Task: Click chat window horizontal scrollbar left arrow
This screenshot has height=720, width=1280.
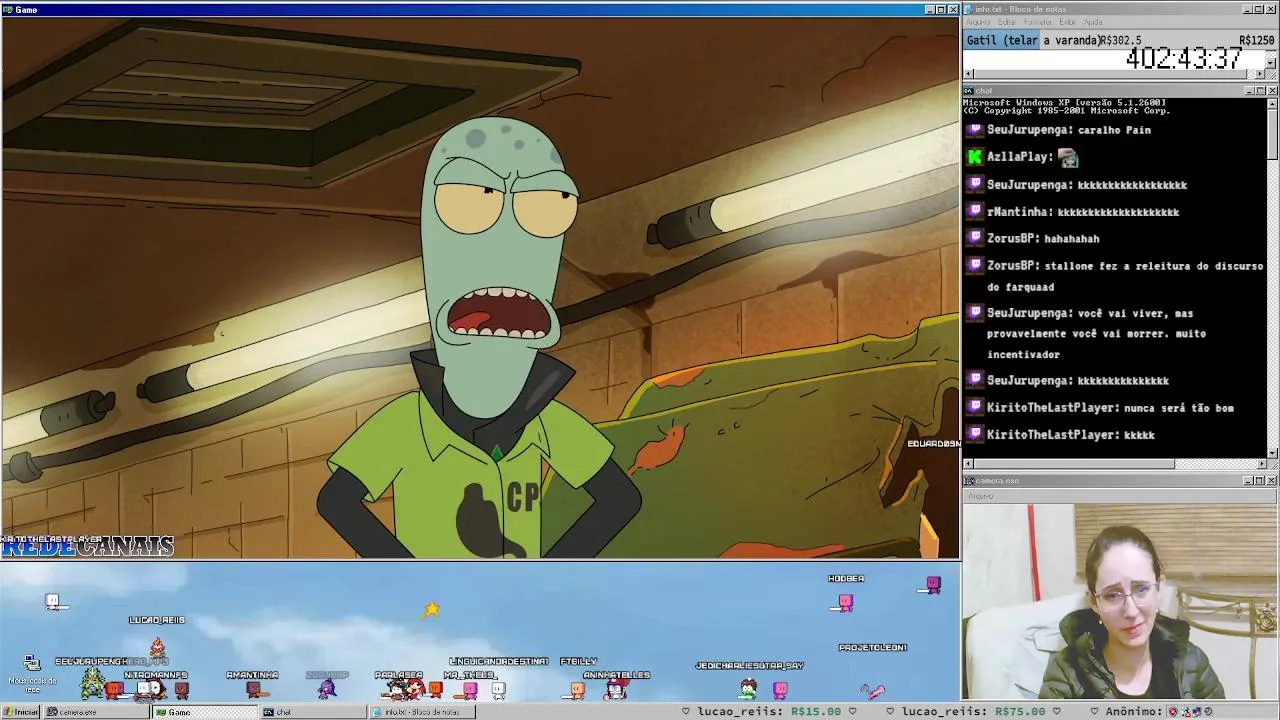Action: pyautogui.click(x=968, y=464)
